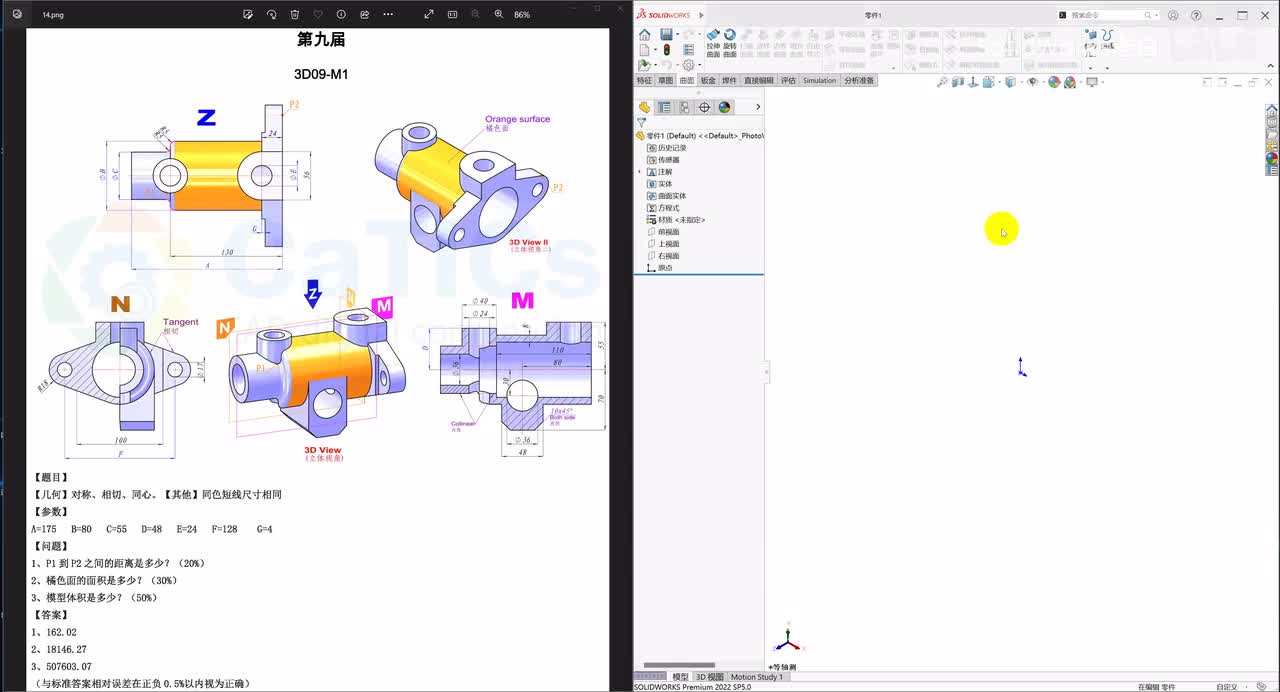1280x692 pixels.
Task: Select 材质 <未指定> in the tree
Action: click(676, 220)
